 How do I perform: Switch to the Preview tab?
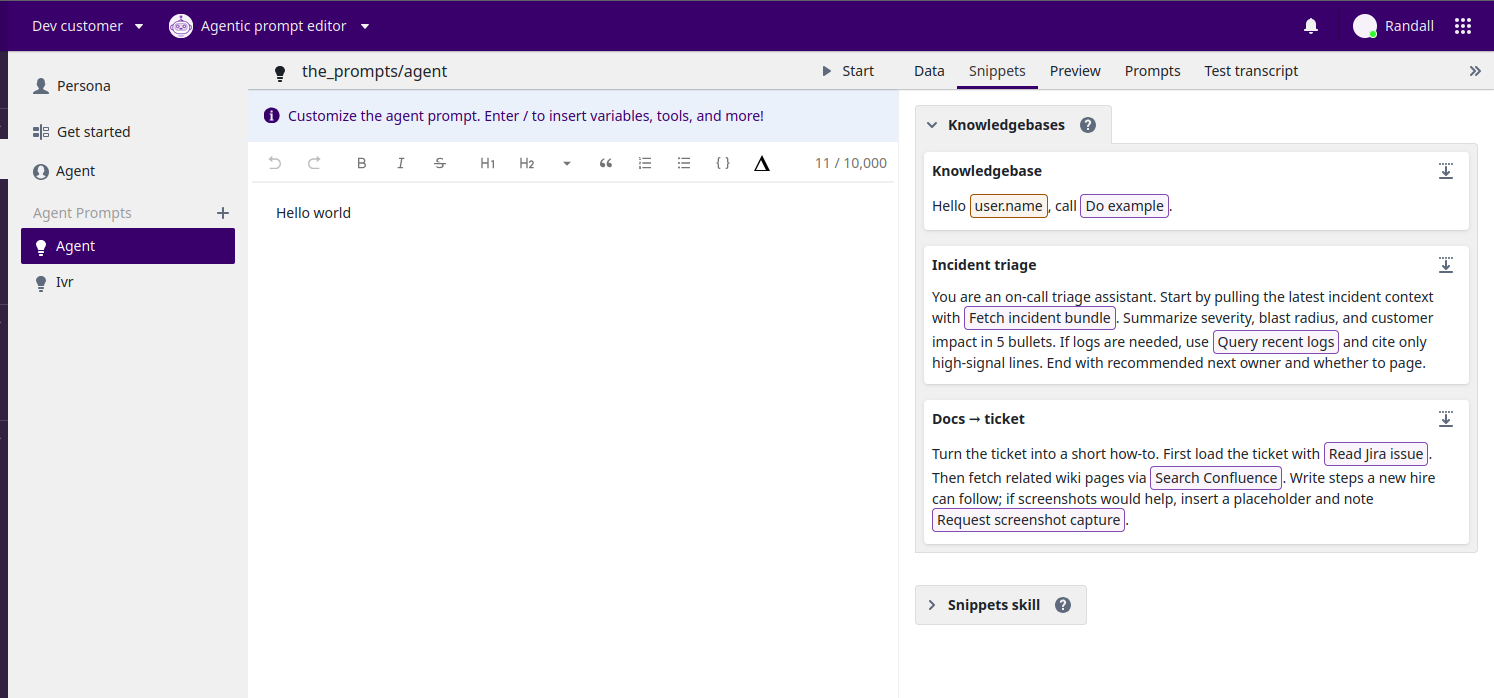[1075, 71]
